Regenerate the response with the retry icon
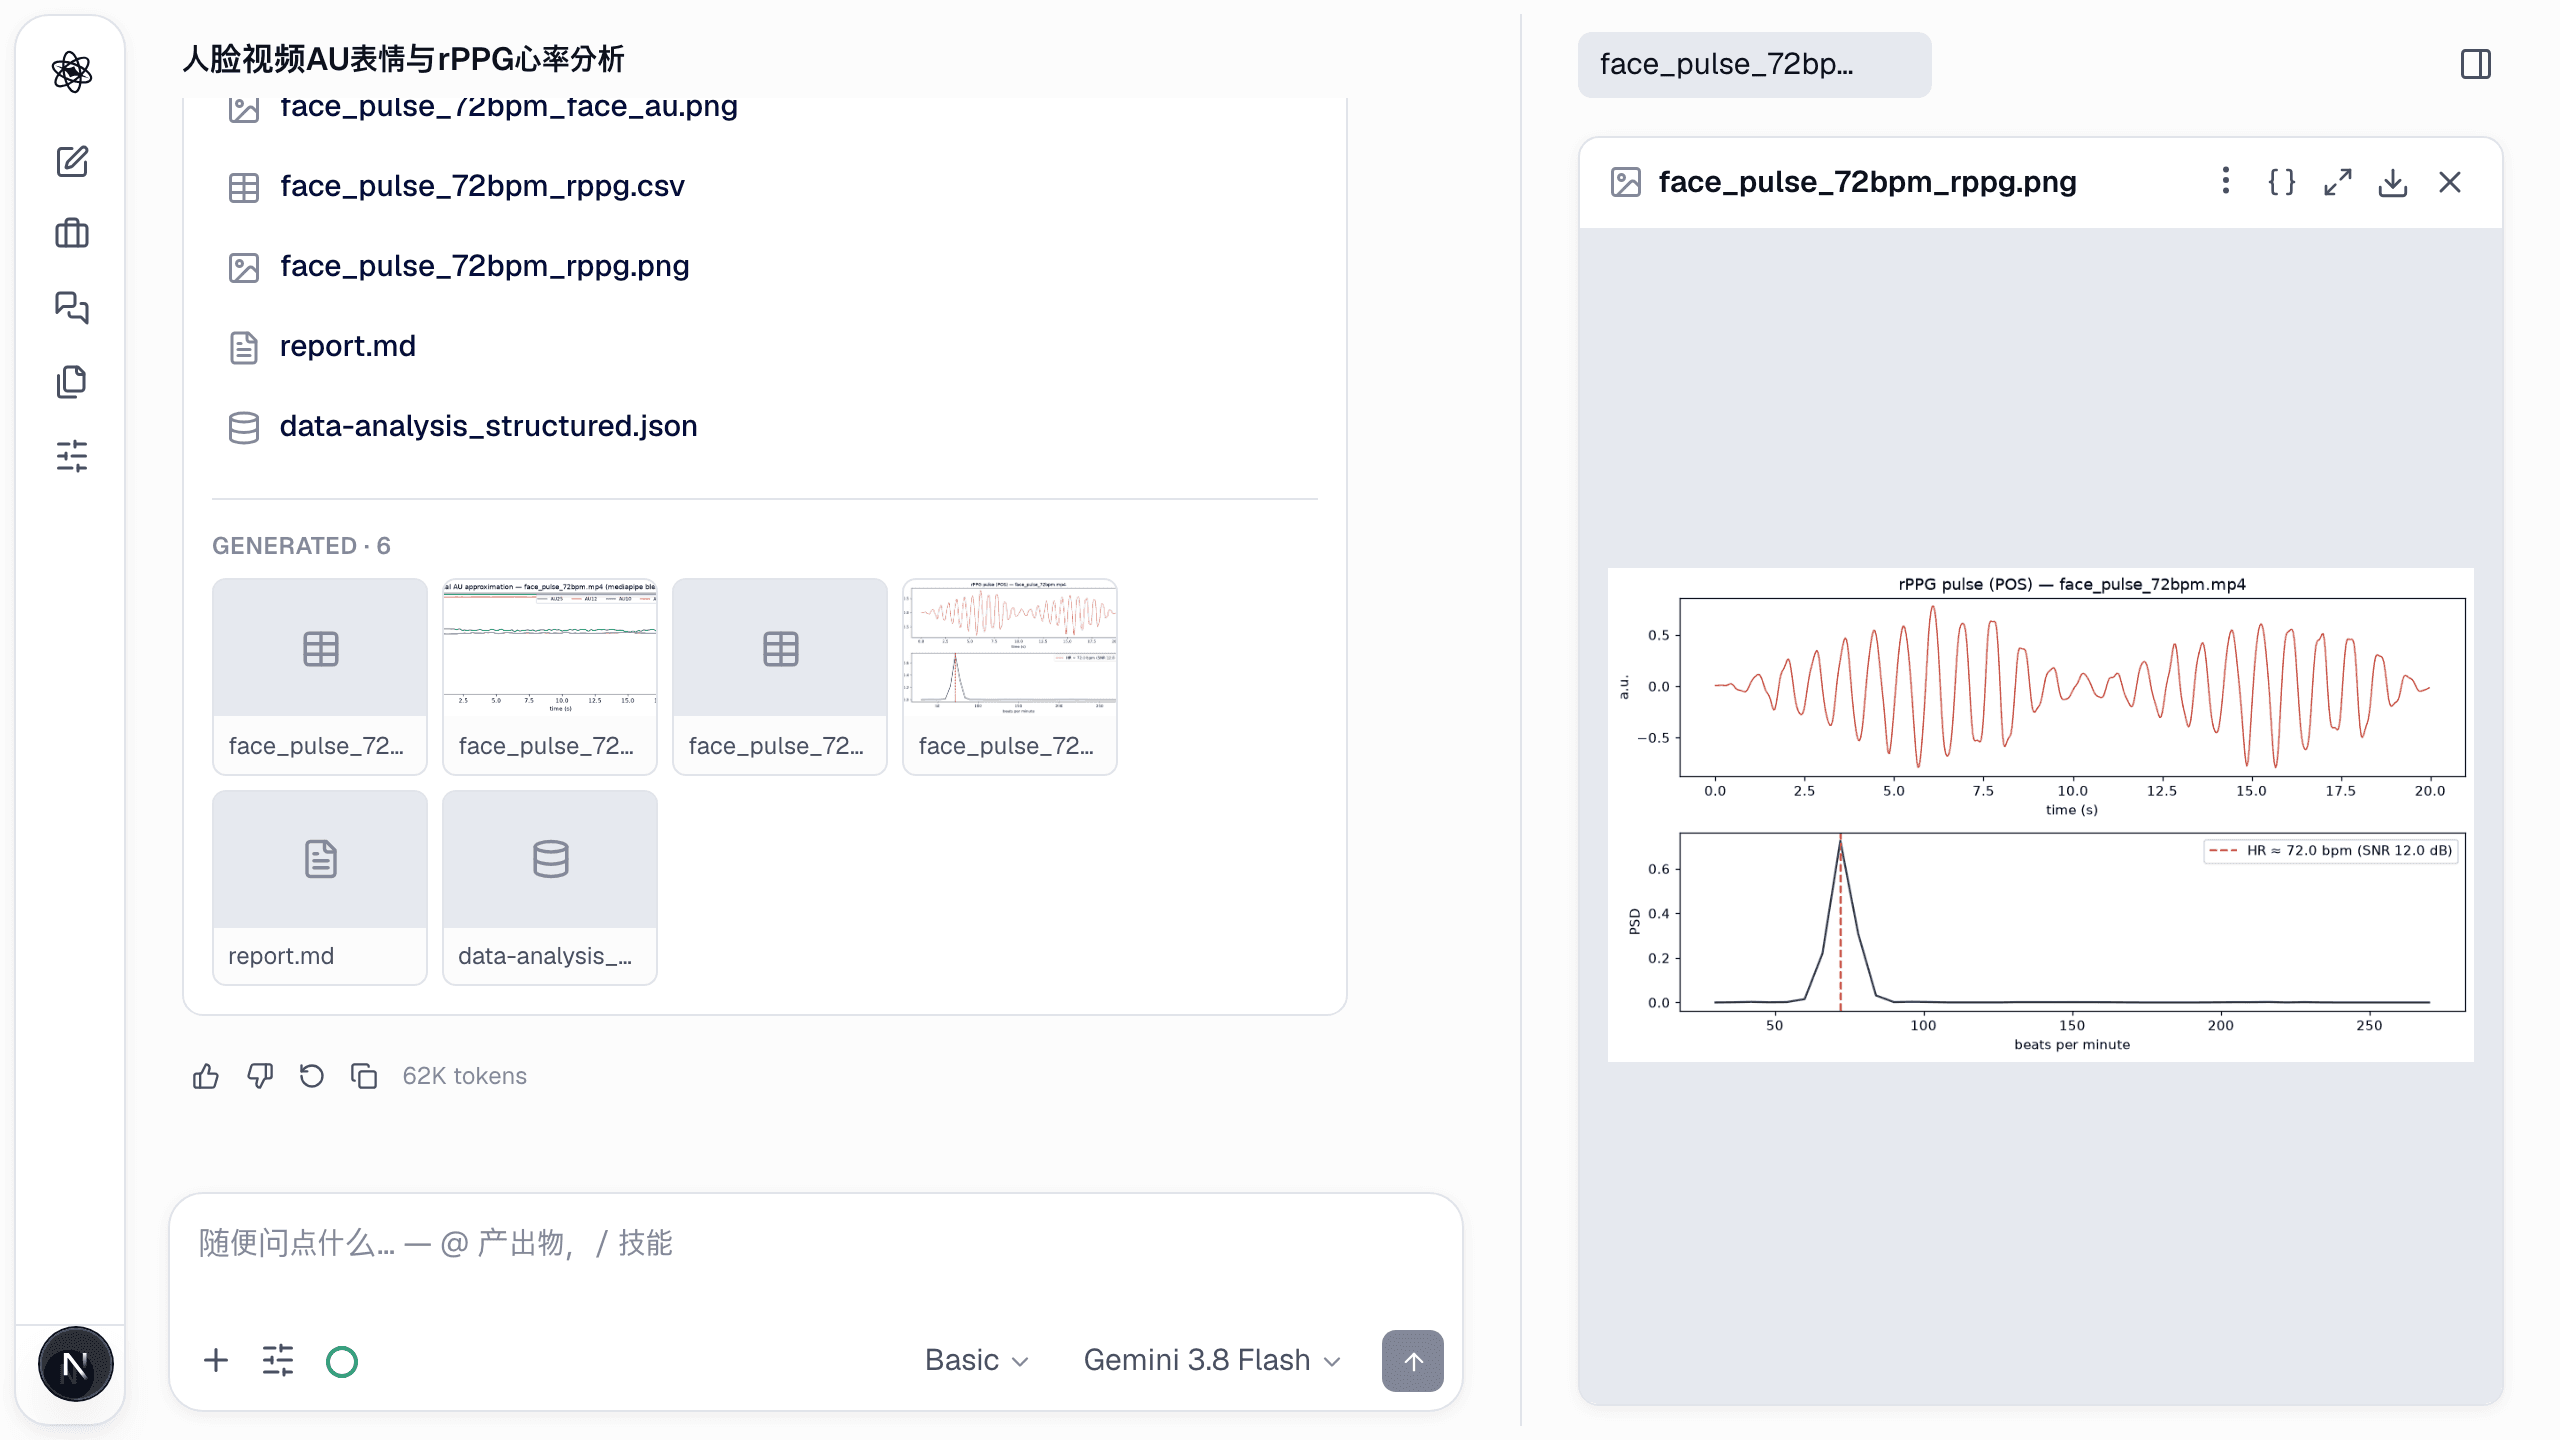 (x=312, y=1076)
